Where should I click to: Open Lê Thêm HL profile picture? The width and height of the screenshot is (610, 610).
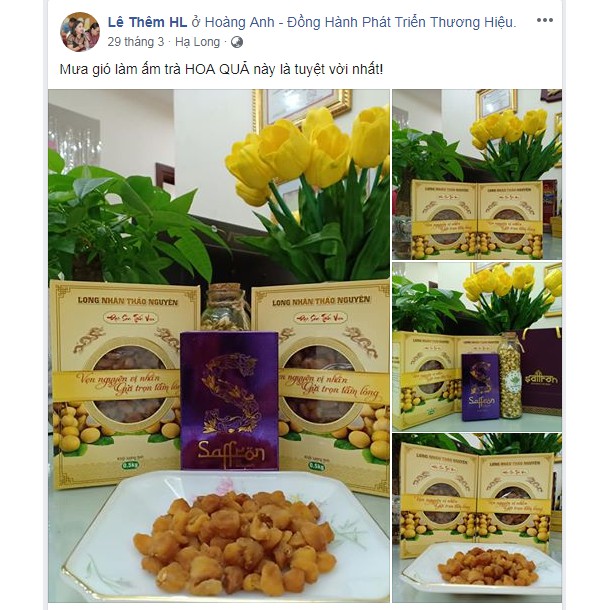click(80, 32)
